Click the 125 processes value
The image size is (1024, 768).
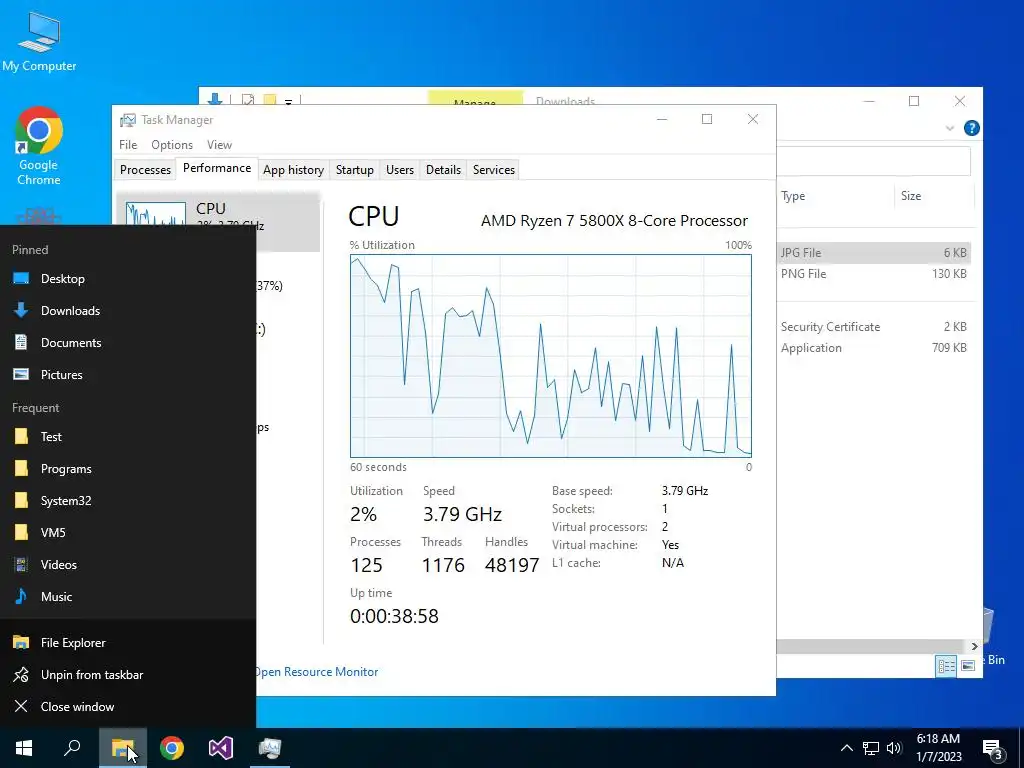click(366, 566)
